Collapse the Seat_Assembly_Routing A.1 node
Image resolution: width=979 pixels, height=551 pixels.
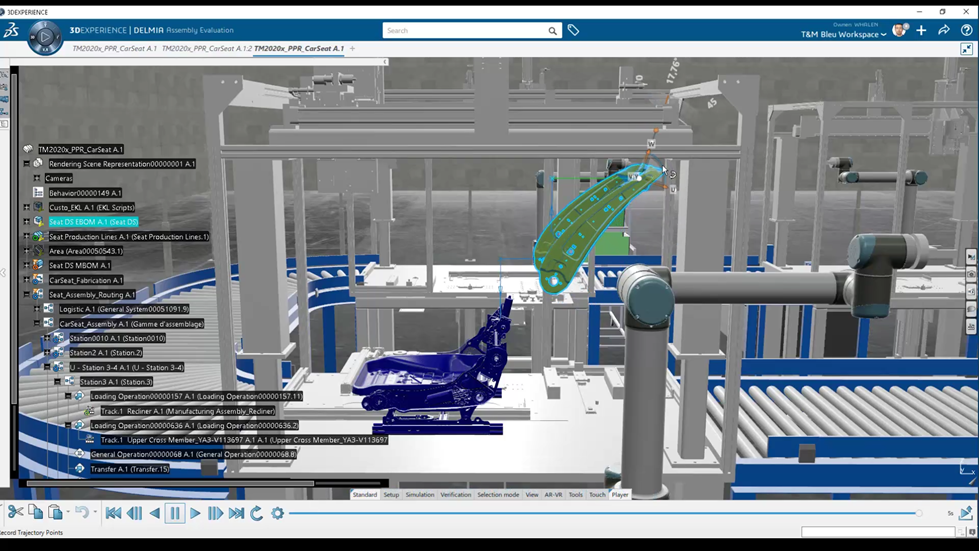tap(26, 295)
